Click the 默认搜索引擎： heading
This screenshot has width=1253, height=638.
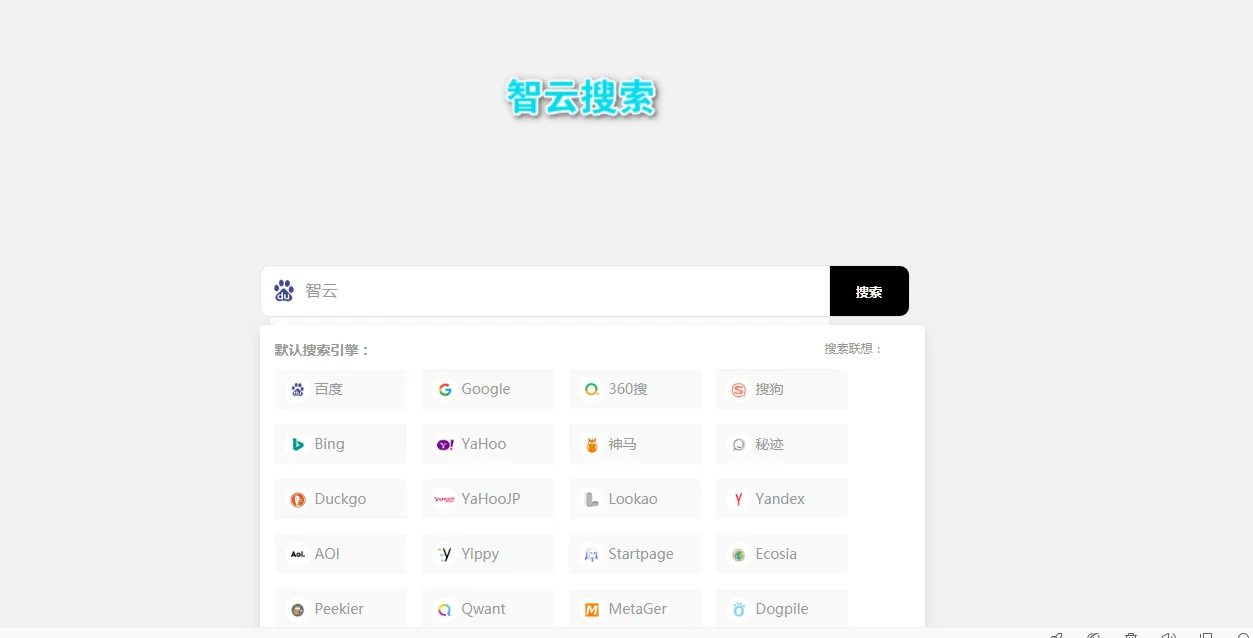coord(323,350)
